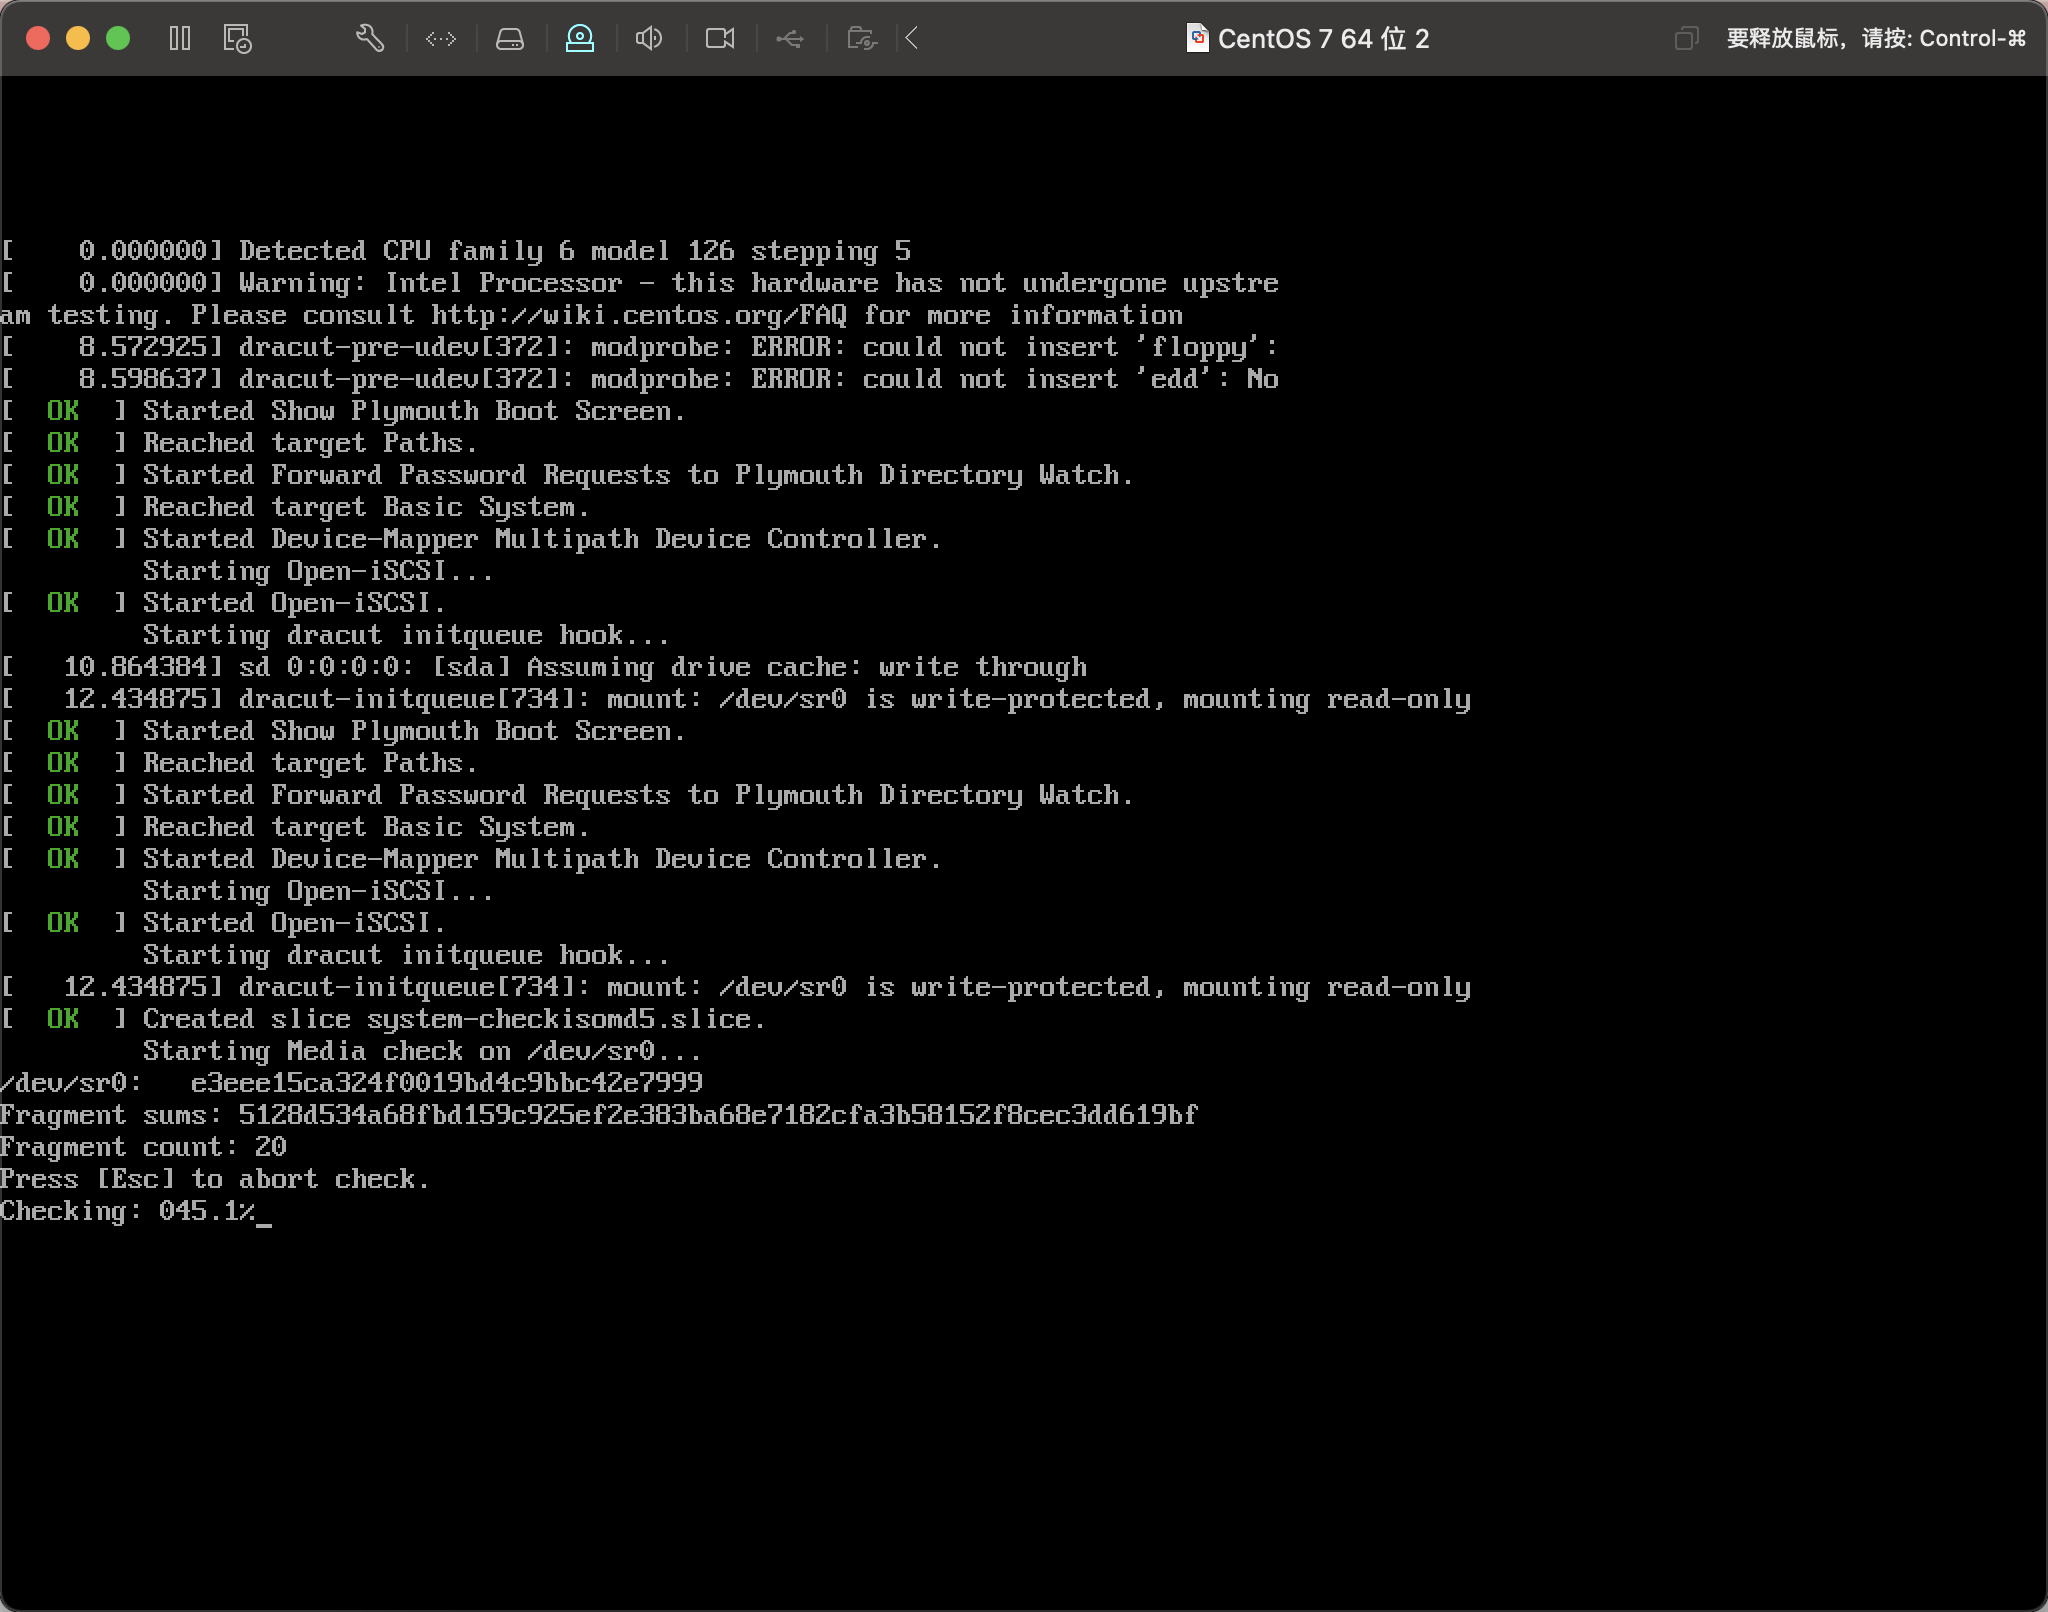Pause the virtual machine
The image size is (2048, 1612).
[x=180, y=39]
